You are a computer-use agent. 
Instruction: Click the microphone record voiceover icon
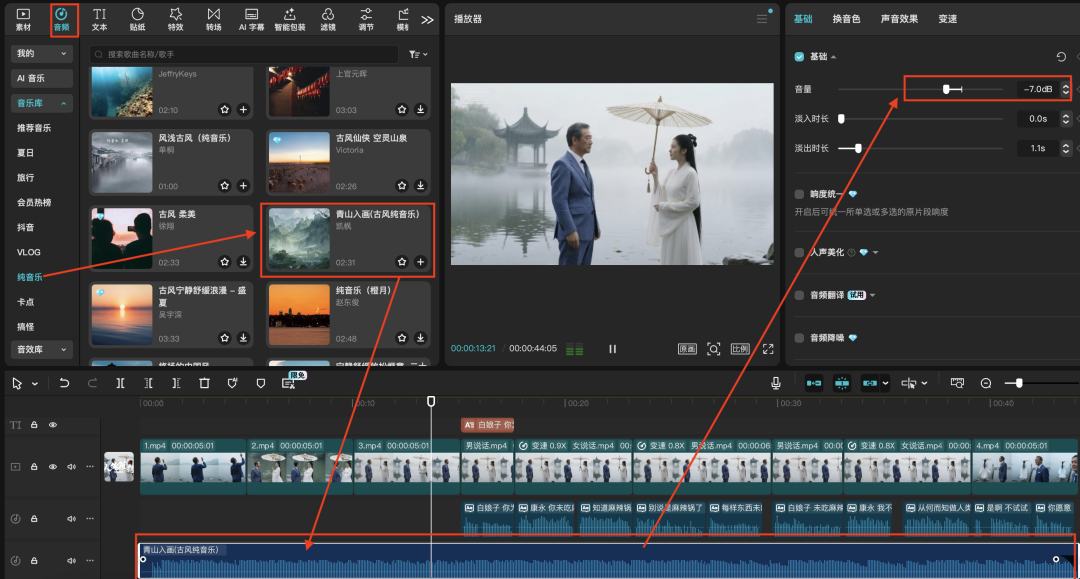(775, 383)
